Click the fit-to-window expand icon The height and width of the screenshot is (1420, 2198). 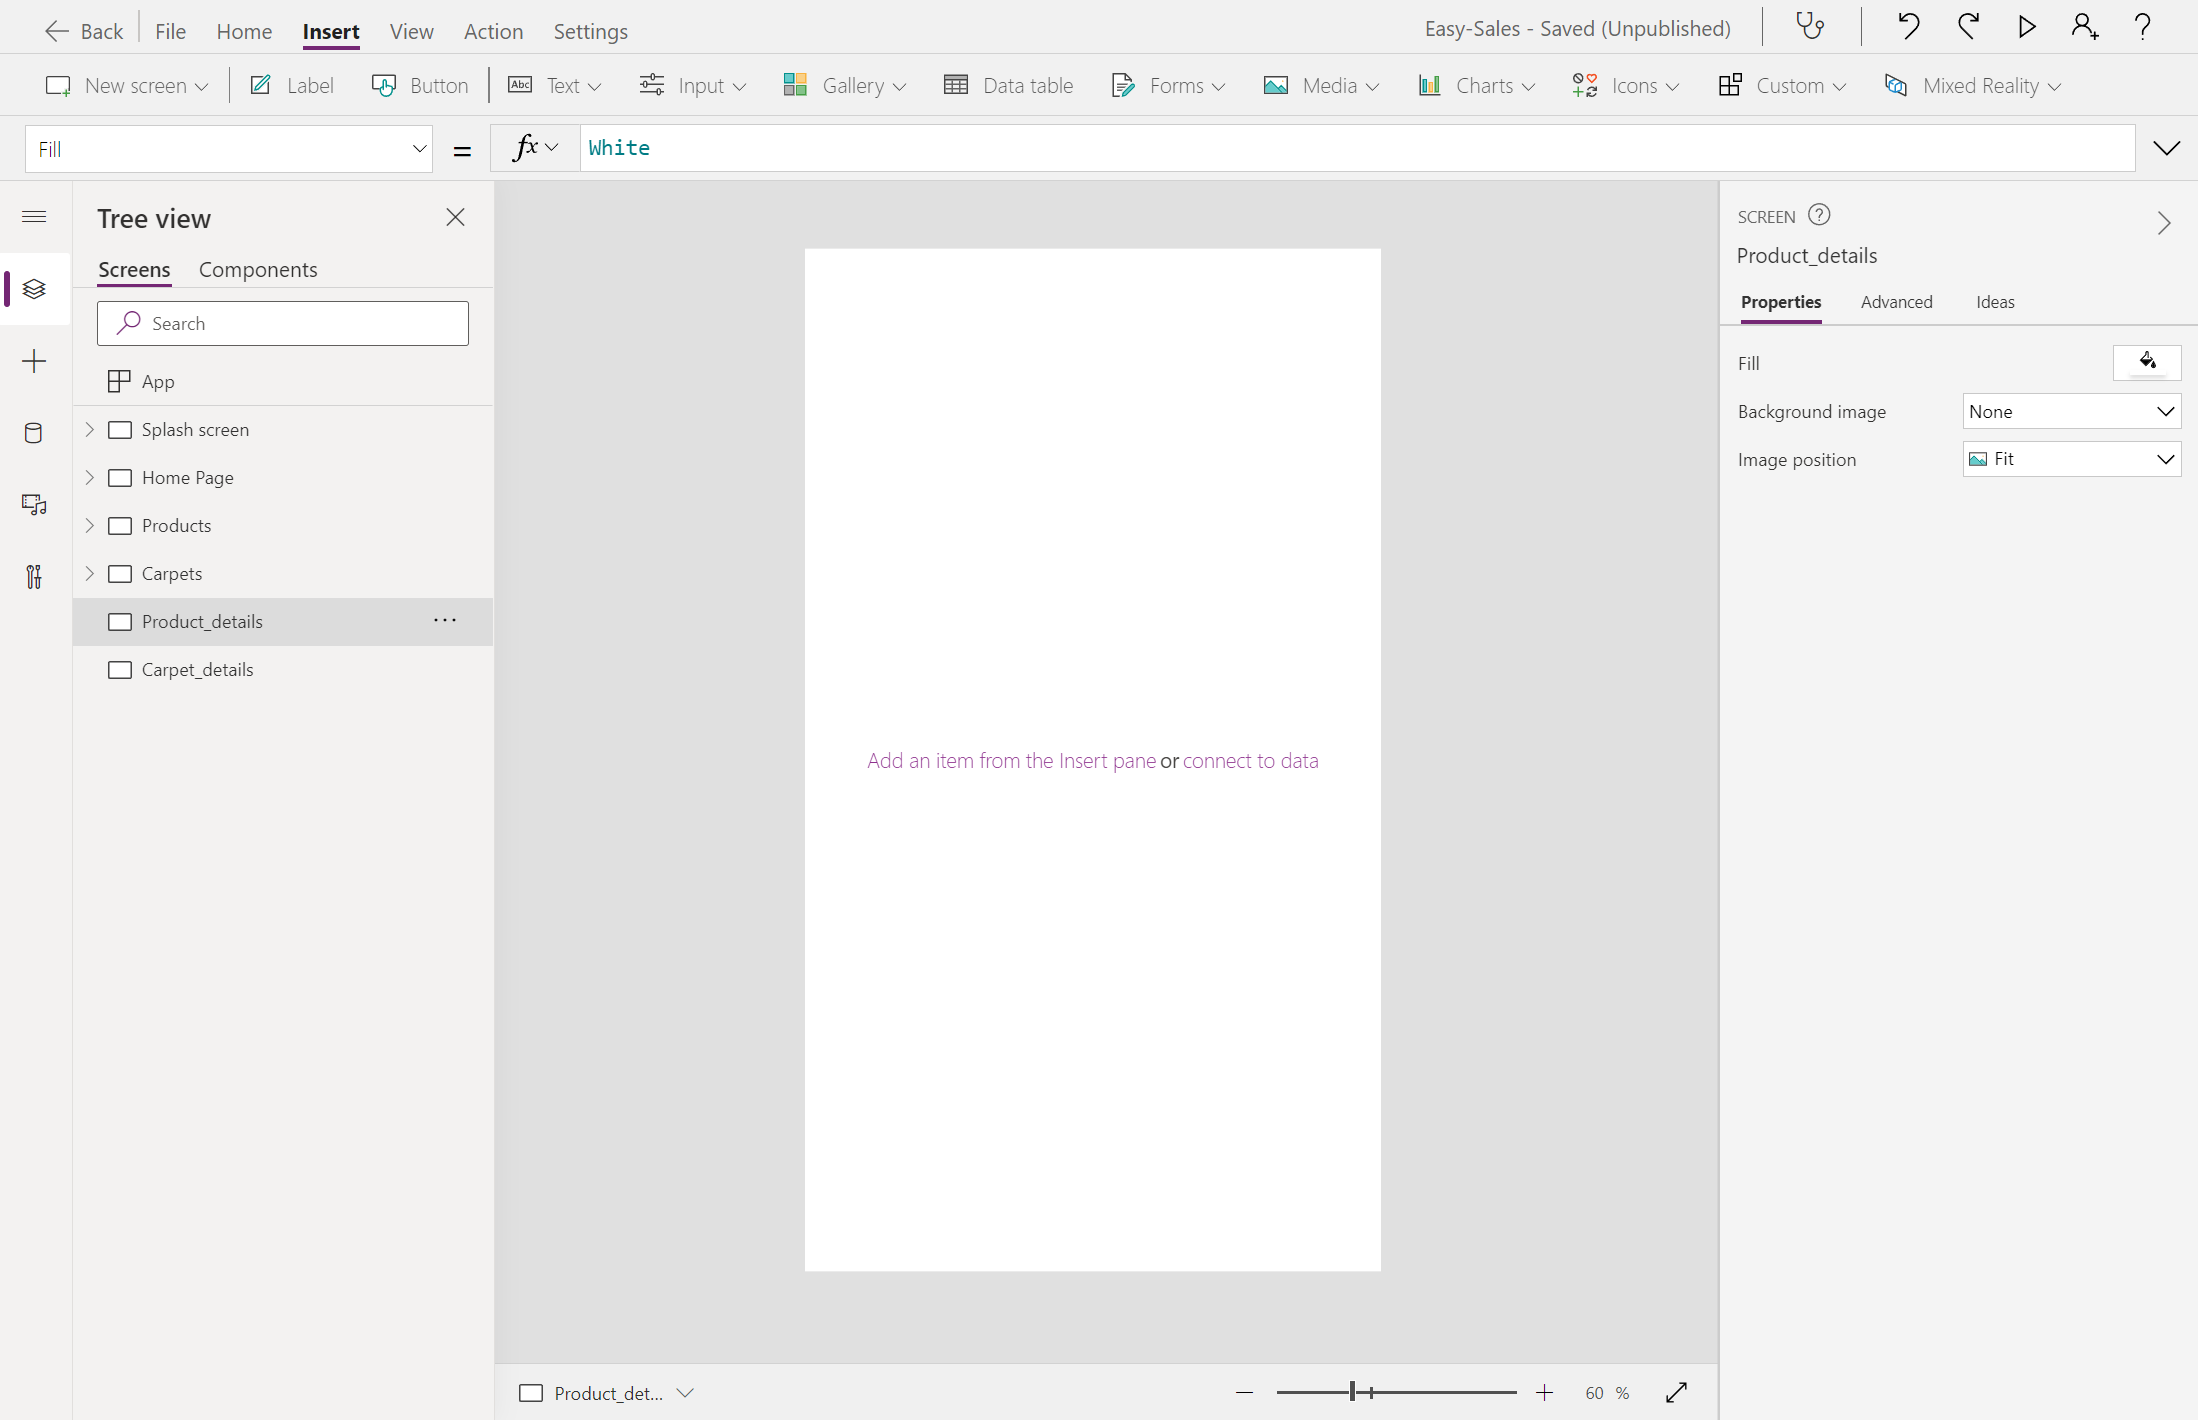[1677, 1392]
